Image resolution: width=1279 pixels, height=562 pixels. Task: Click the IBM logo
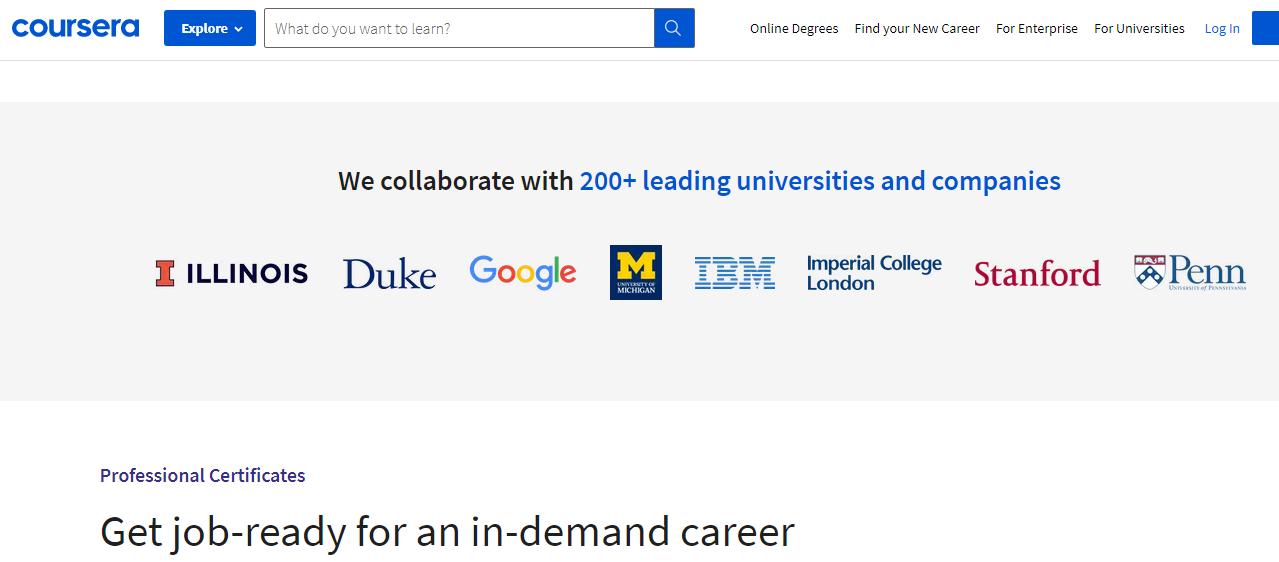tap(734, 273)
